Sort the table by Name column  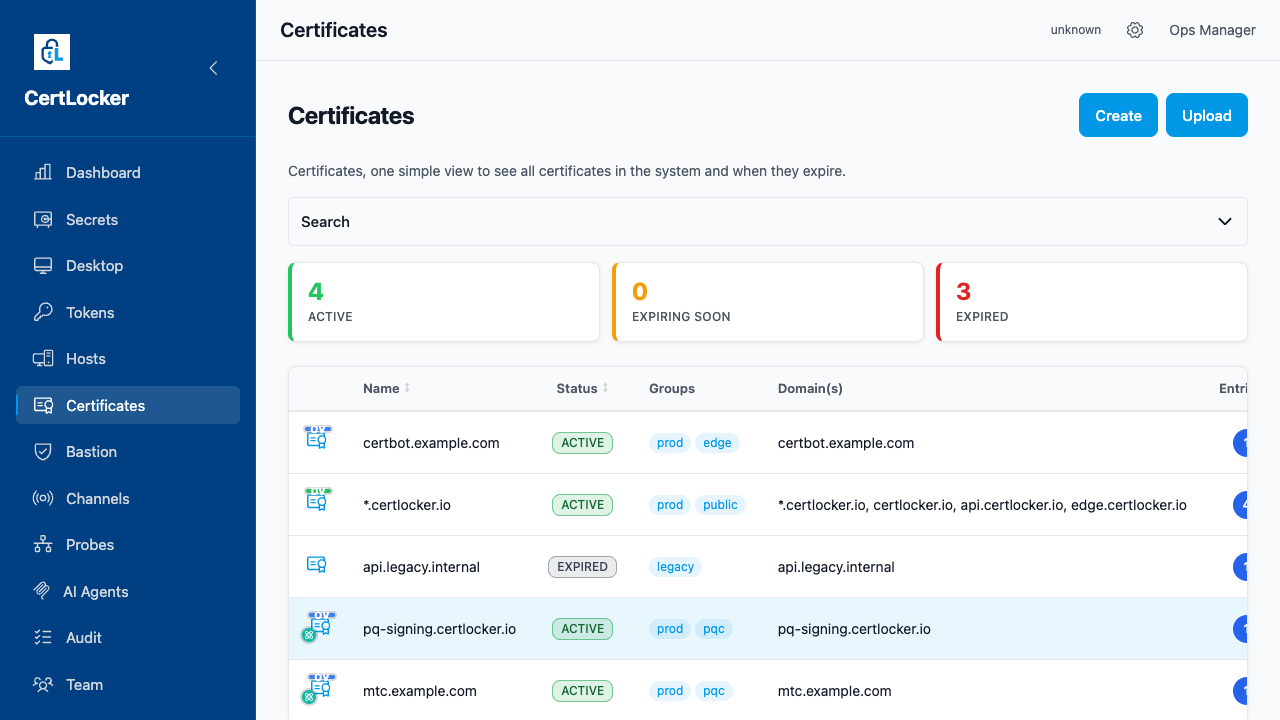coord(387,388)
